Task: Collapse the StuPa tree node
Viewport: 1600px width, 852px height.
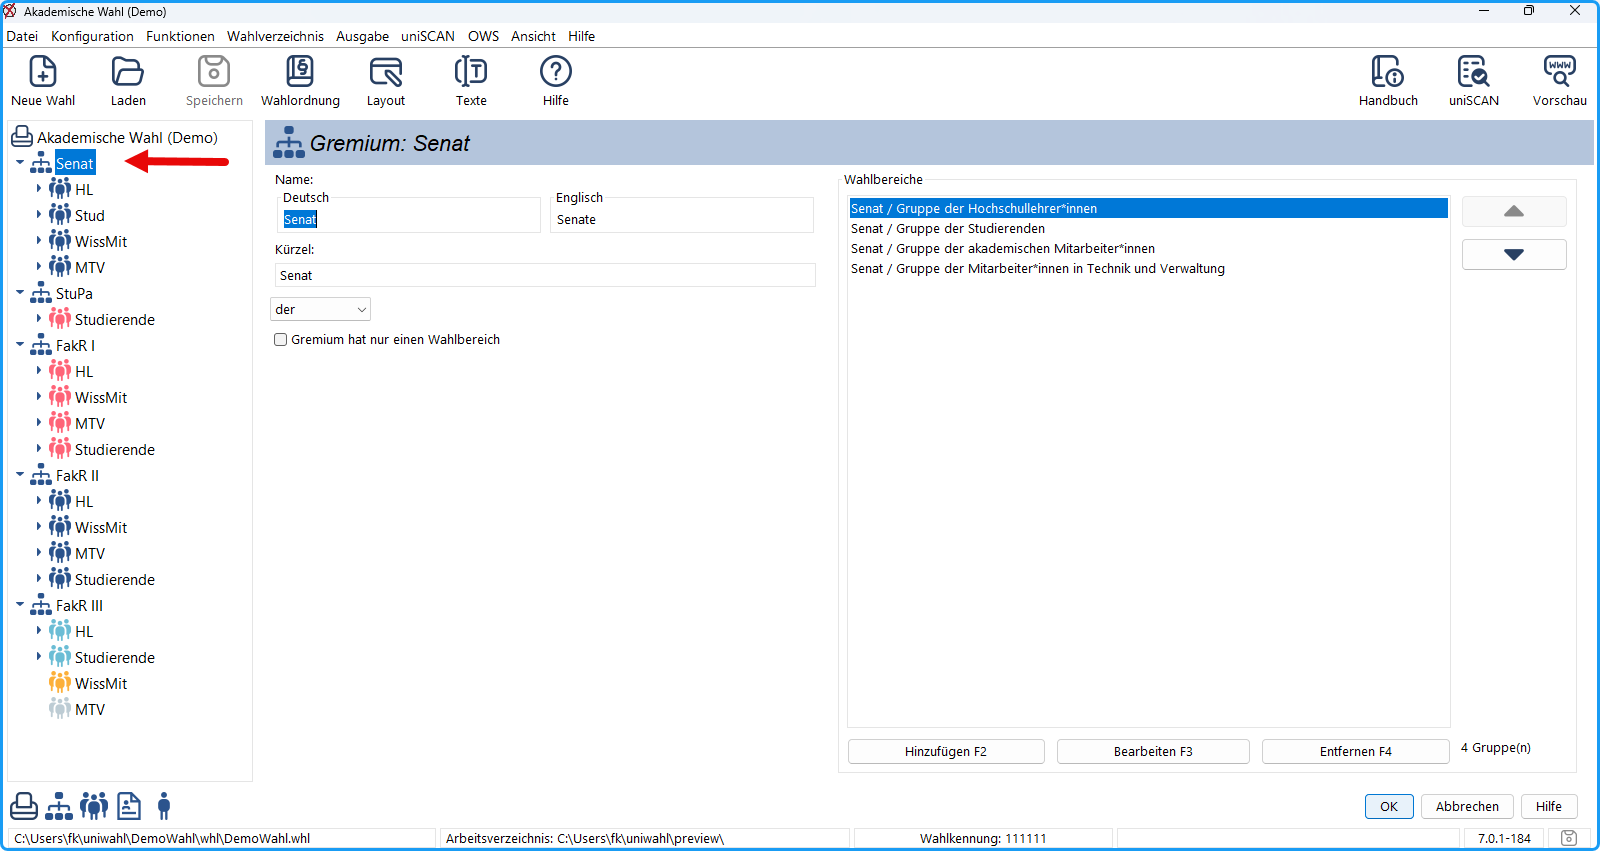Action: pyautogui.click(x=20, y=293)
